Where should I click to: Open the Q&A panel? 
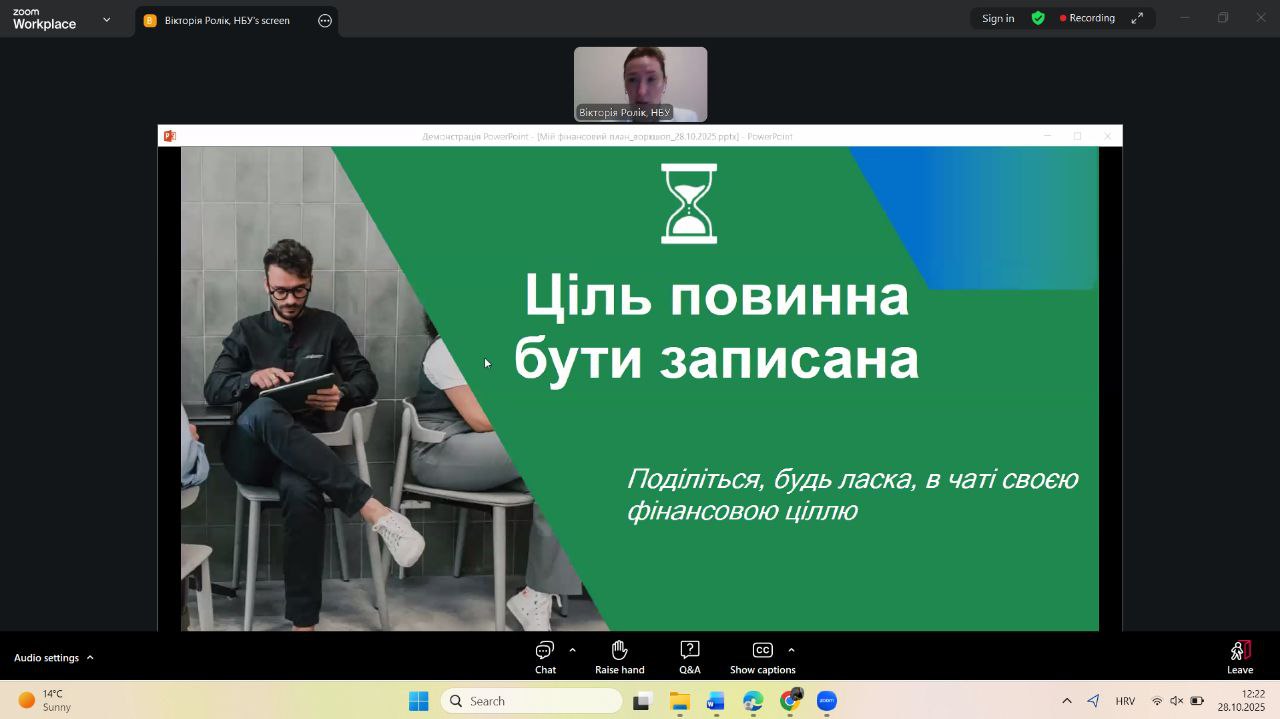click(689, 657)
